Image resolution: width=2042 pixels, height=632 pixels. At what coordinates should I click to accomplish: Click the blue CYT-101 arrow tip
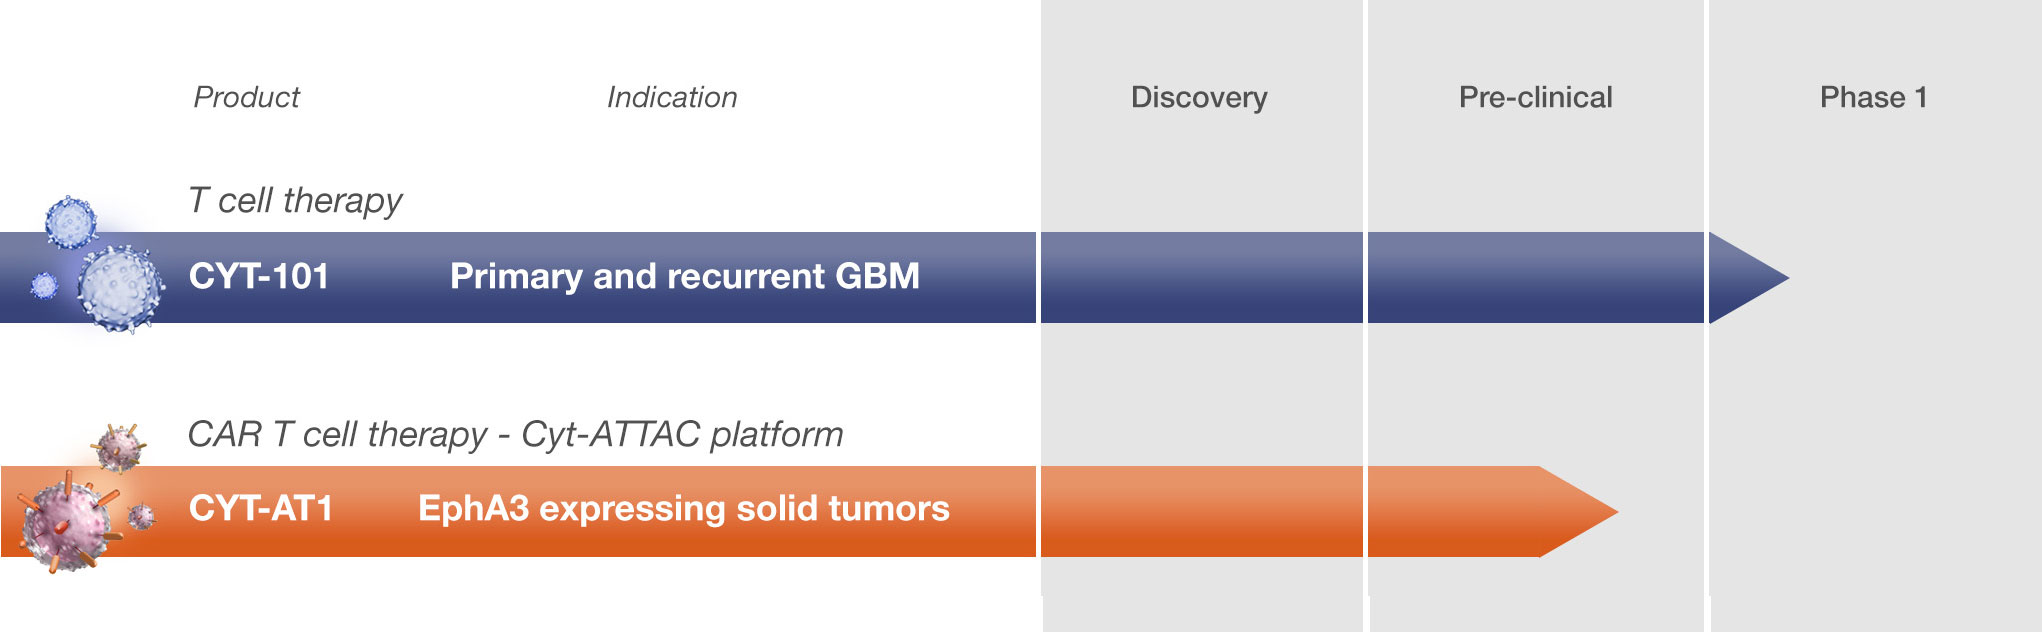(1747, 278)
